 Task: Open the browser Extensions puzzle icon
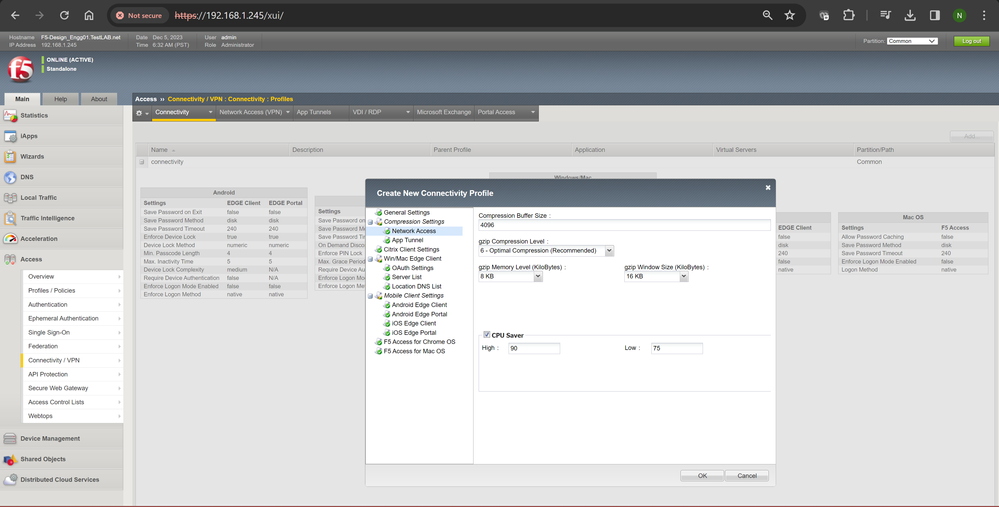[849, 16]
